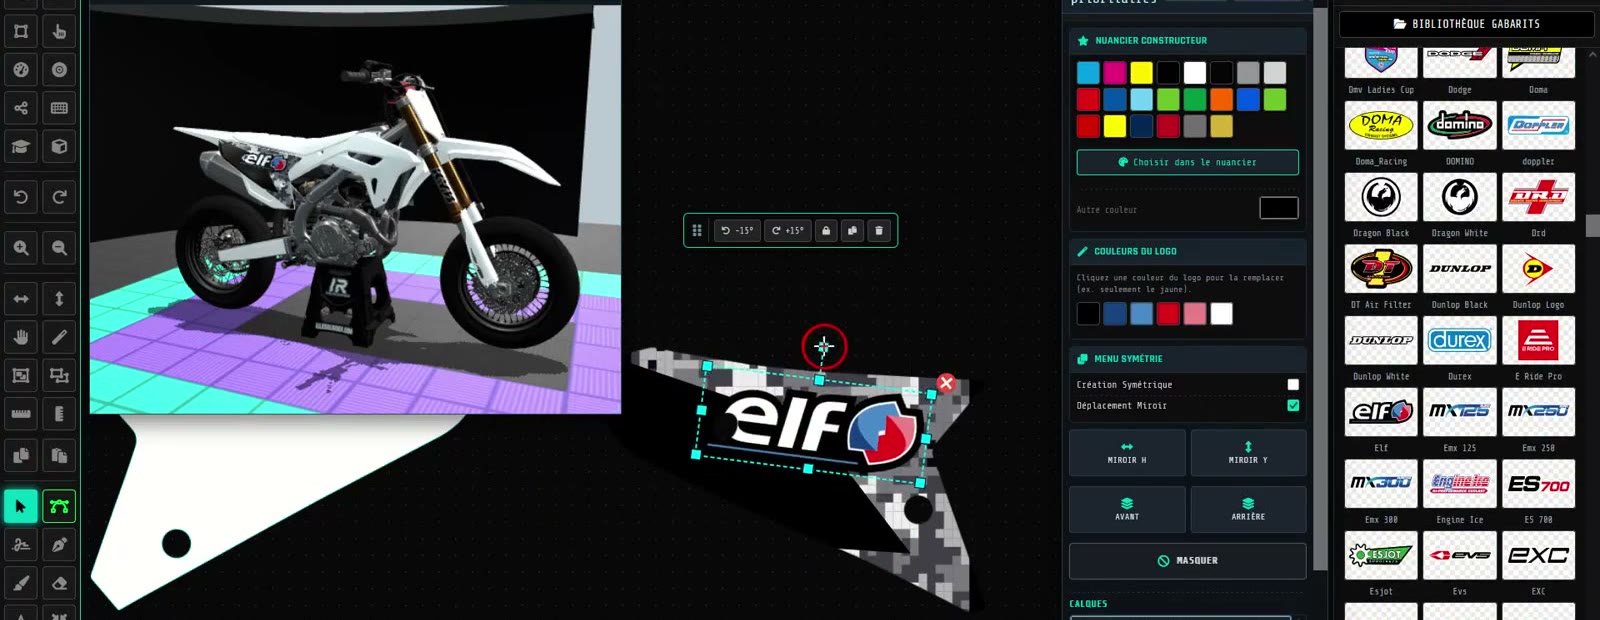Activate the node editing tool
This screenshot has width=1600, height=620.
tap(59, 506)
